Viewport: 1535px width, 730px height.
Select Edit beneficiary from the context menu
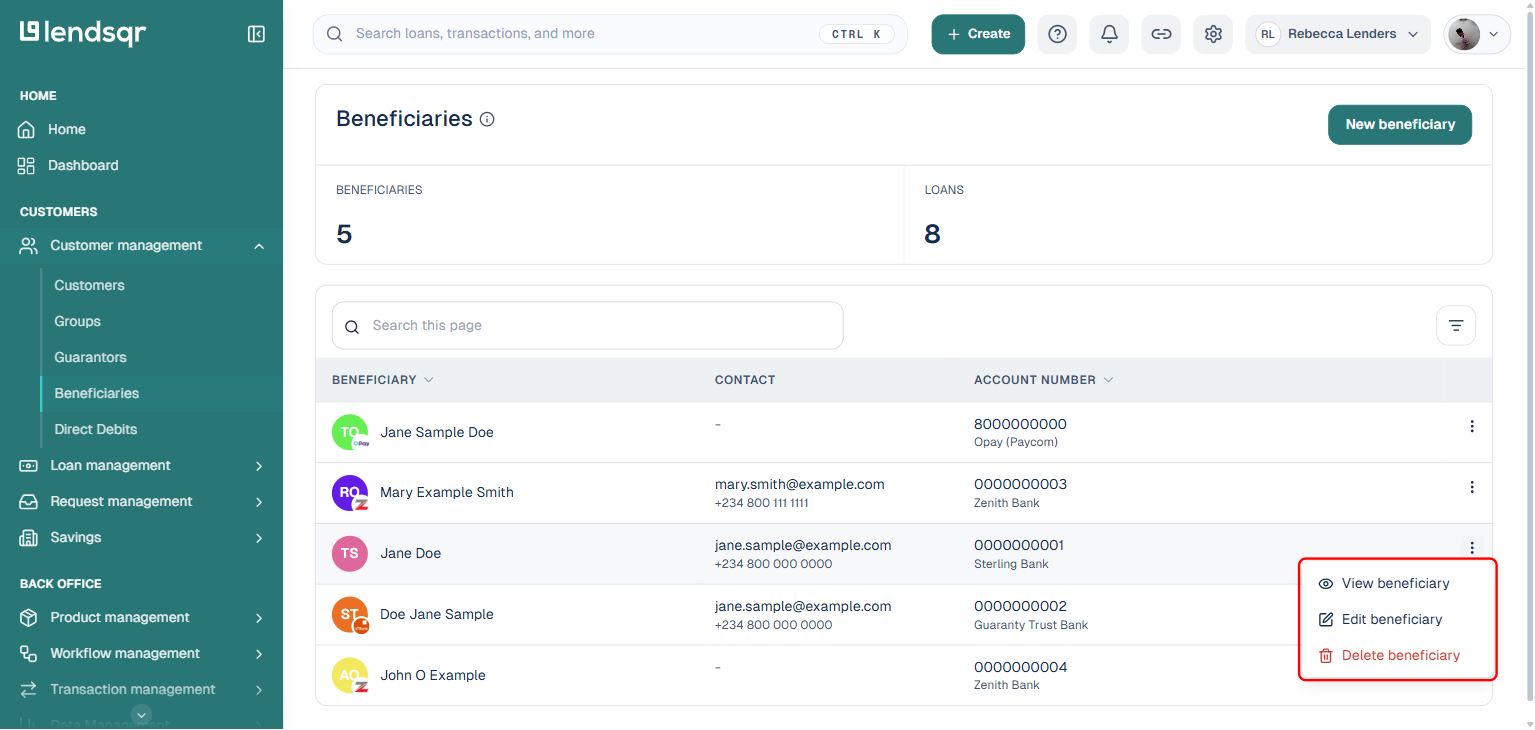point(1397,619)
